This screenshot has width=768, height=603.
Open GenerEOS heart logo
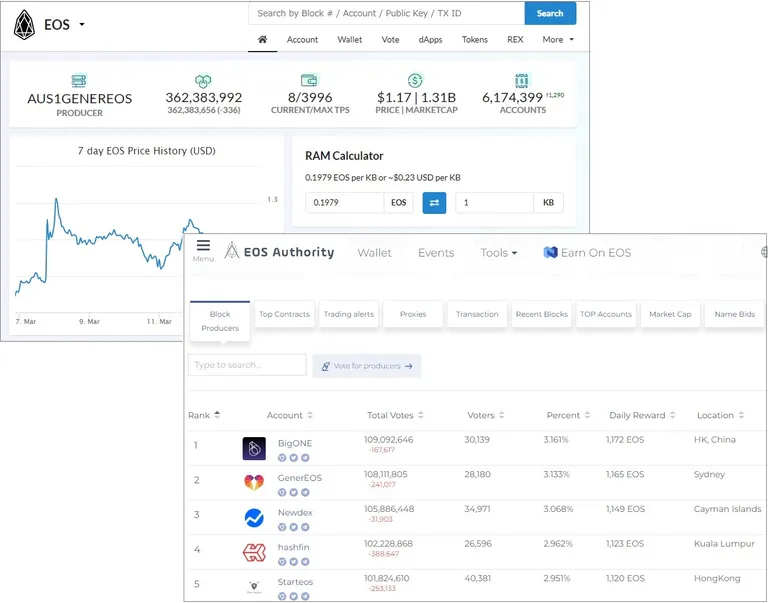(x=254, y=482)
